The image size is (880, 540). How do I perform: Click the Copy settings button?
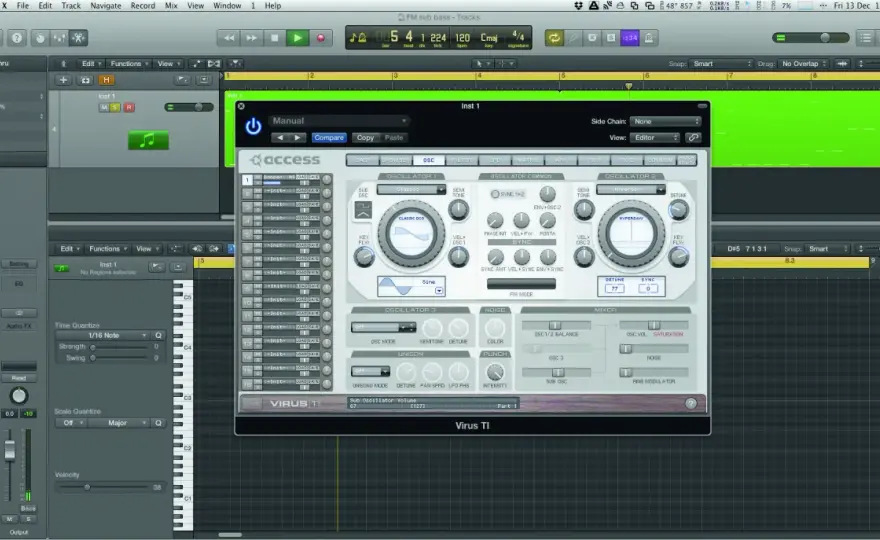[365, 138]
